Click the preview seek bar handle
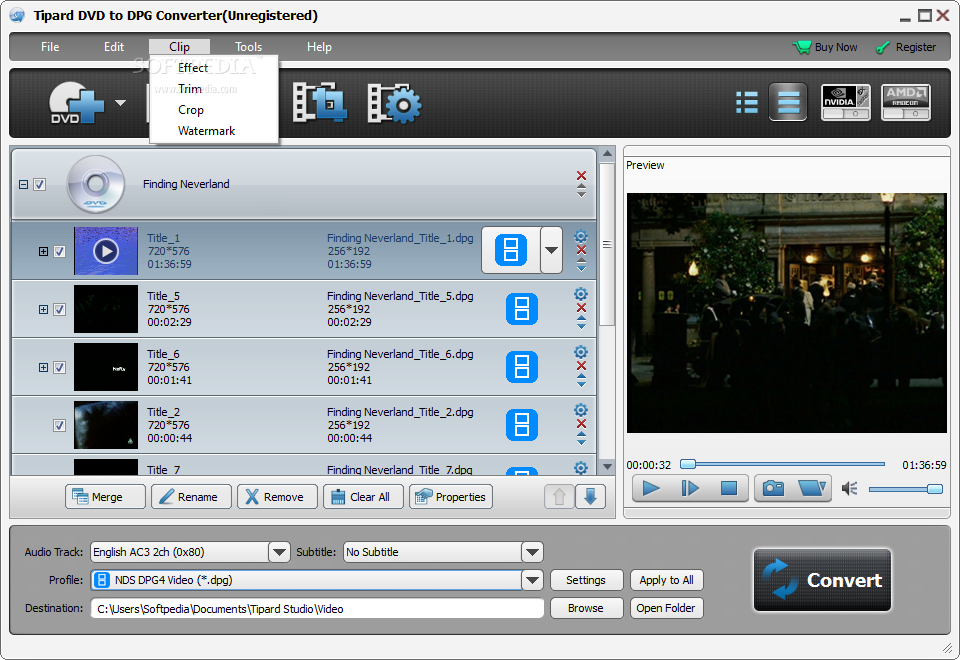960x660 pixels. tap(688, 464)
